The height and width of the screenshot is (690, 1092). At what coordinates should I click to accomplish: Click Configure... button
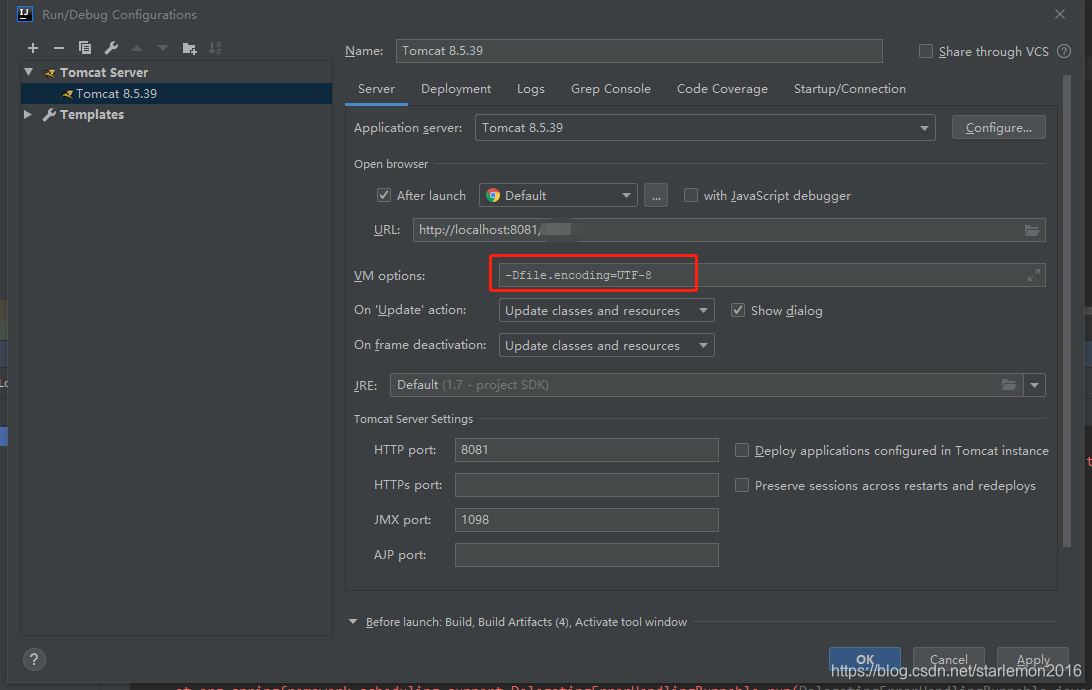coord(999,127)
